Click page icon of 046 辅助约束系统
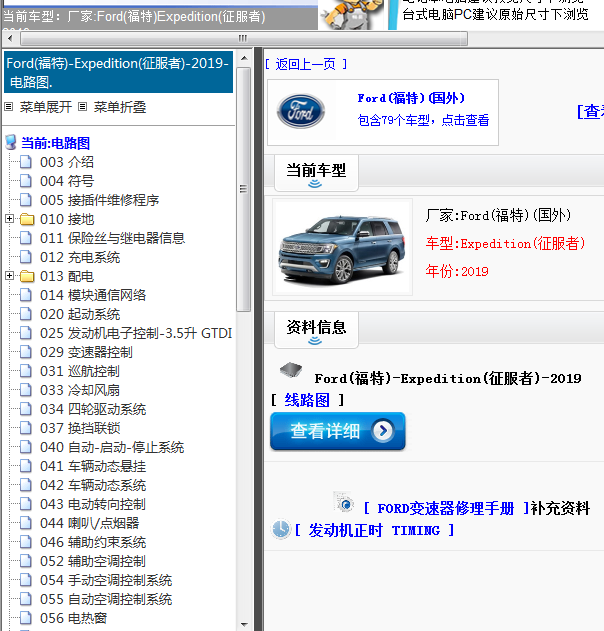604x631 pixels. [x=26, y=542]
